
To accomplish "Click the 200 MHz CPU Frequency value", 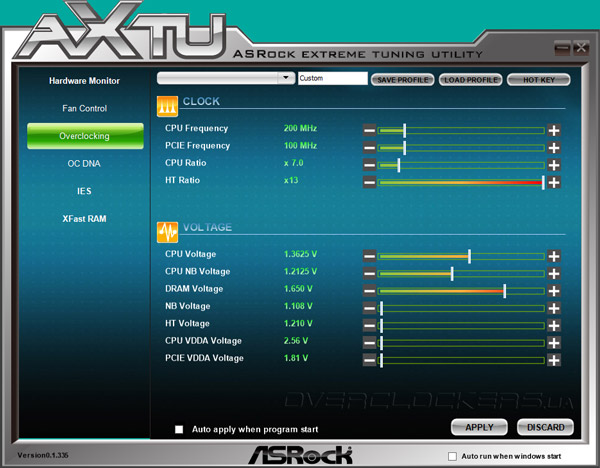I will [300, 128].
